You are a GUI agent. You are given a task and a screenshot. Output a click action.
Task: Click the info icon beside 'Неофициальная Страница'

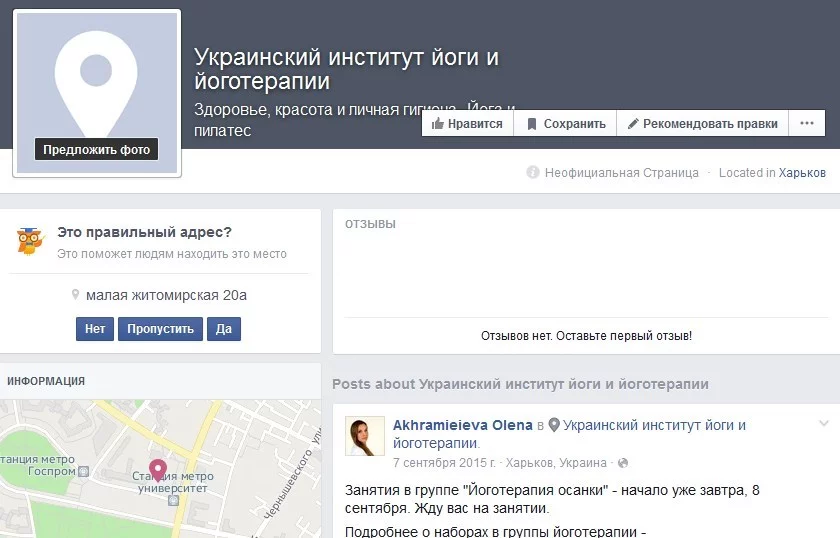pos(532,172)
